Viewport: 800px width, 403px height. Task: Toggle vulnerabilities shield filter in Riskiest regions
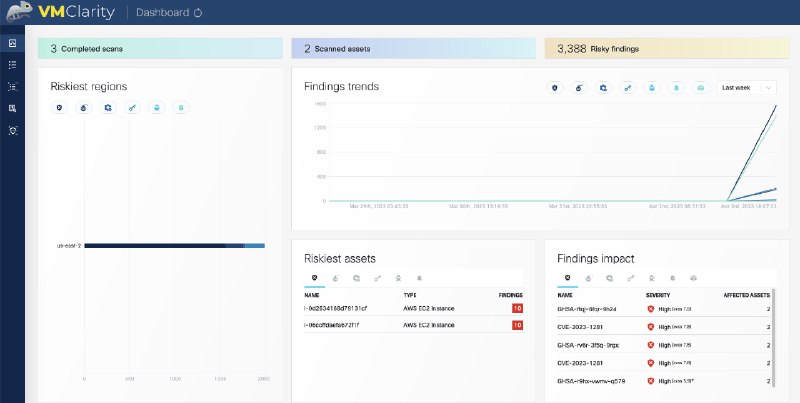pyautogui.click(x=60, y=108)
